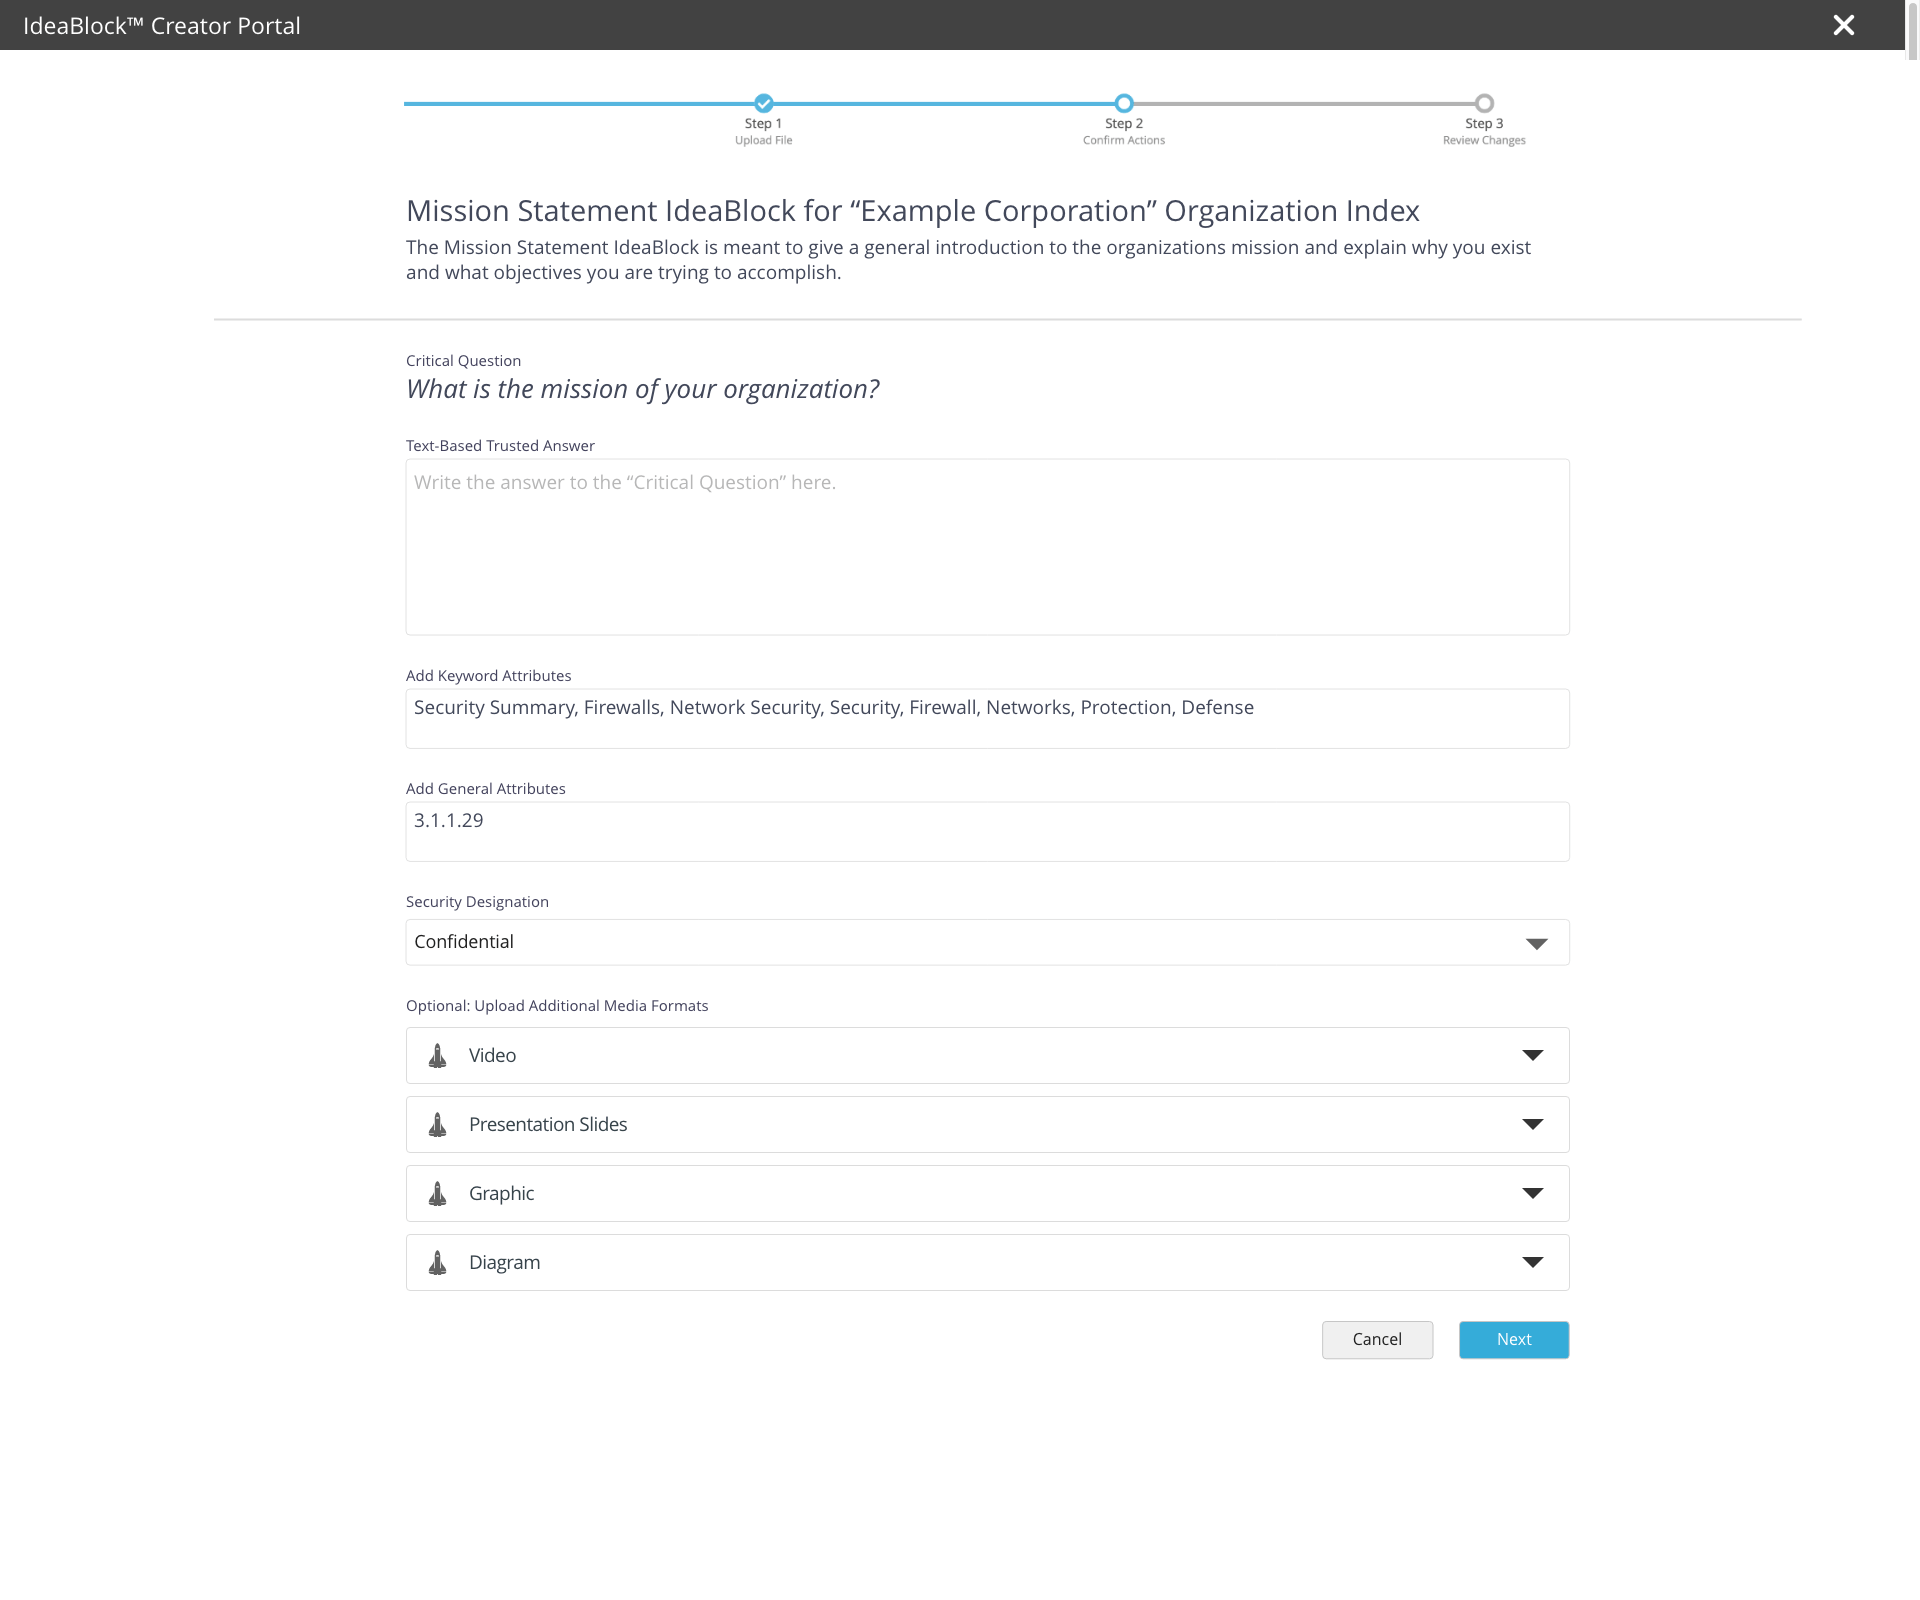Open the Security Designation dropdown arrow
This screenshot has height=1600, width=1920.
1537,943
